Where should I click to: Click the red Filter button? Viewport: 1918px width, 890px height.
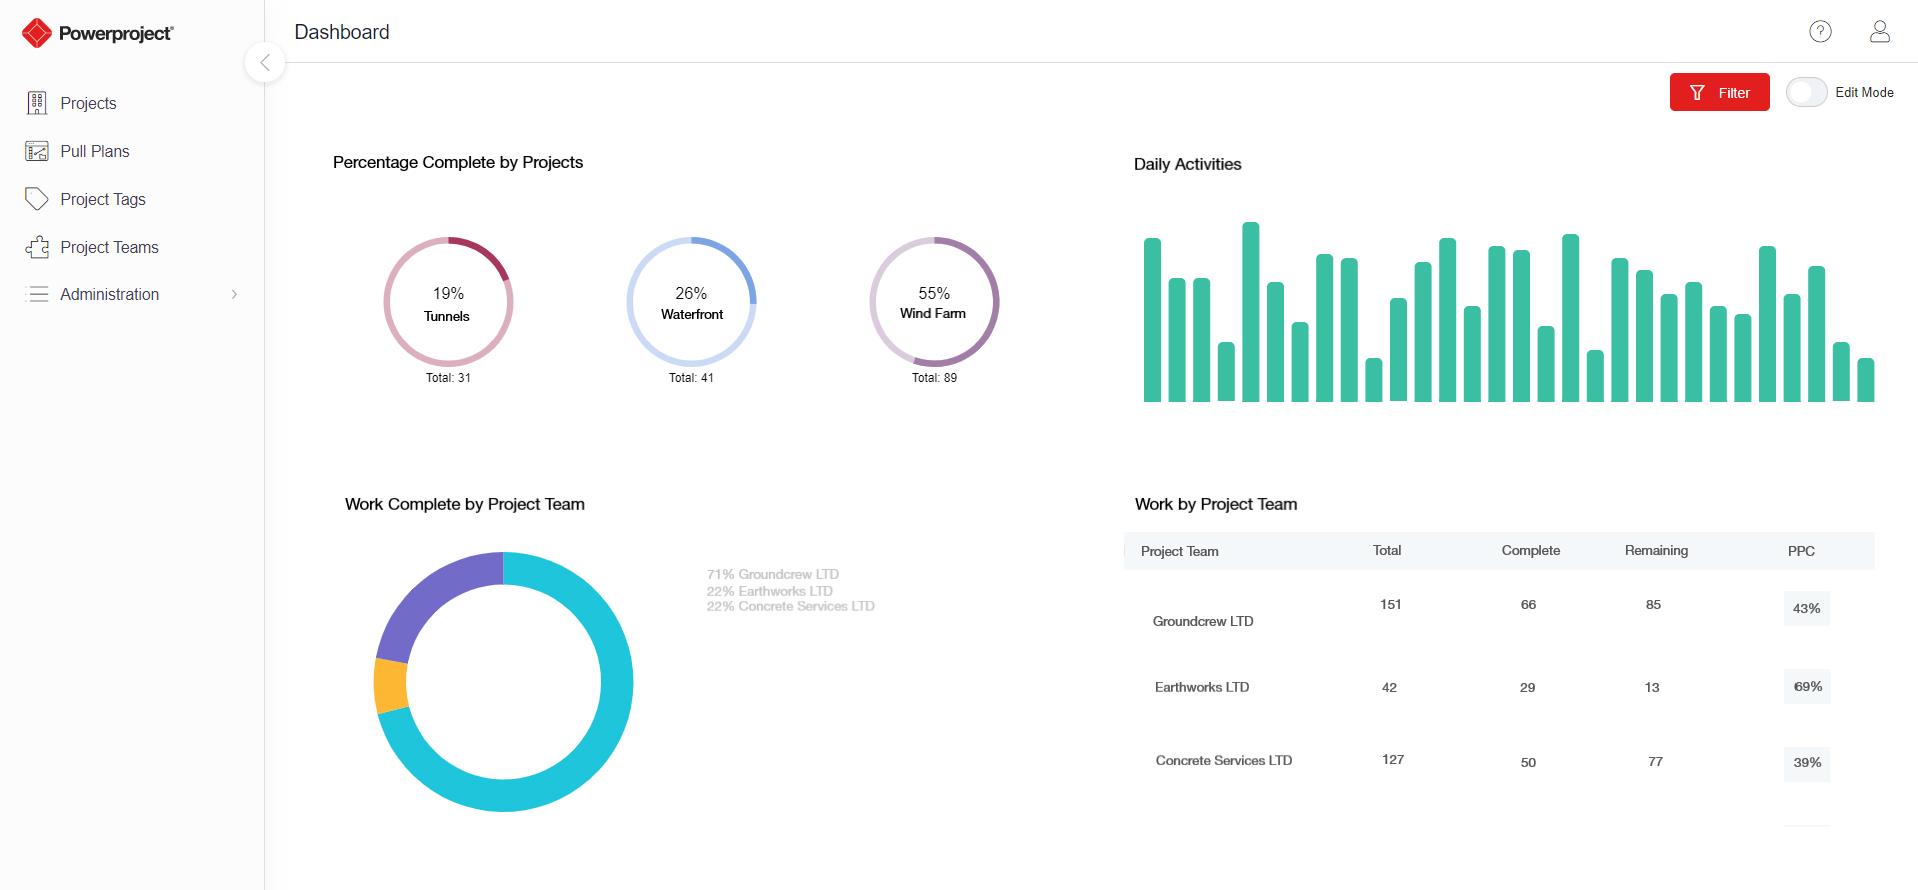click(1719, 92)
